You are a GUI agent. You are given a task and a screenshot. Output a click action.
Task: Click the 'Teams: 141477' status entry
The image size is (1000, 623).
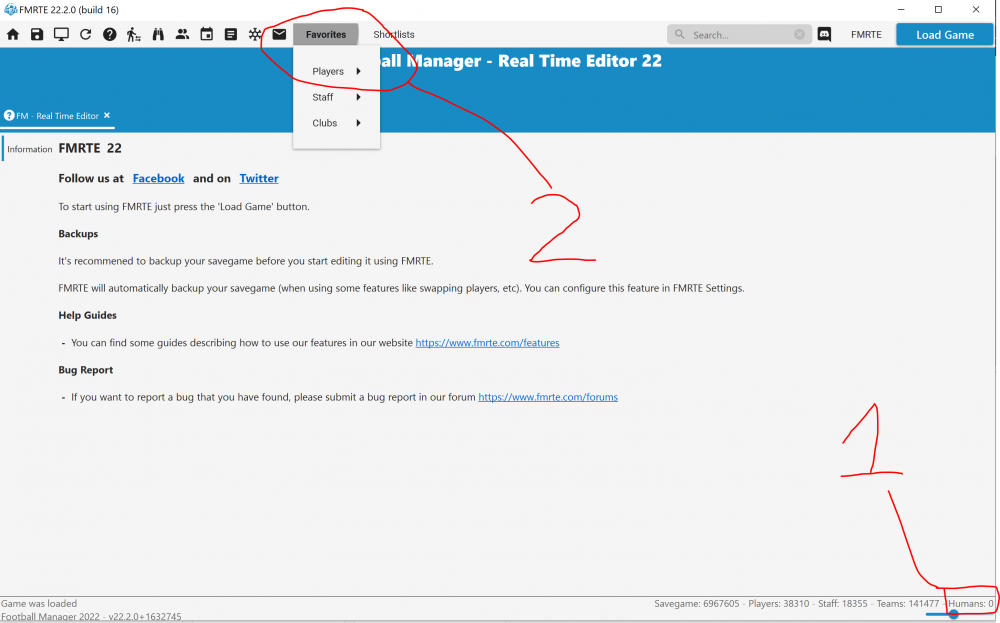[908, 603]
